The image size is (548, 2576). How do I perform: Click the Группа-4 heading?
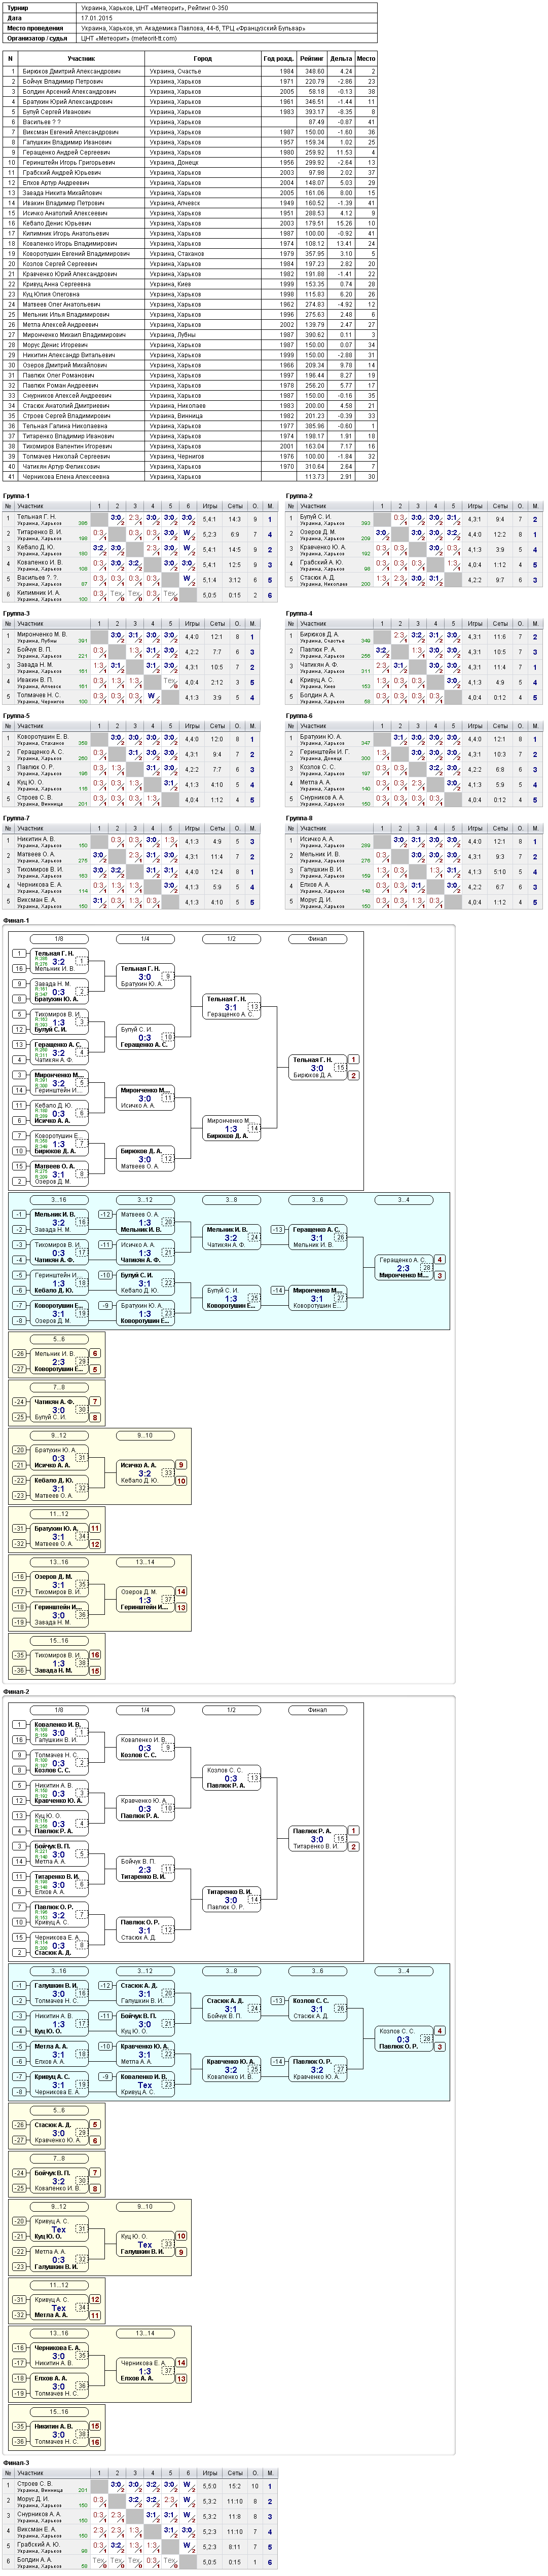[x=299, y=613]
